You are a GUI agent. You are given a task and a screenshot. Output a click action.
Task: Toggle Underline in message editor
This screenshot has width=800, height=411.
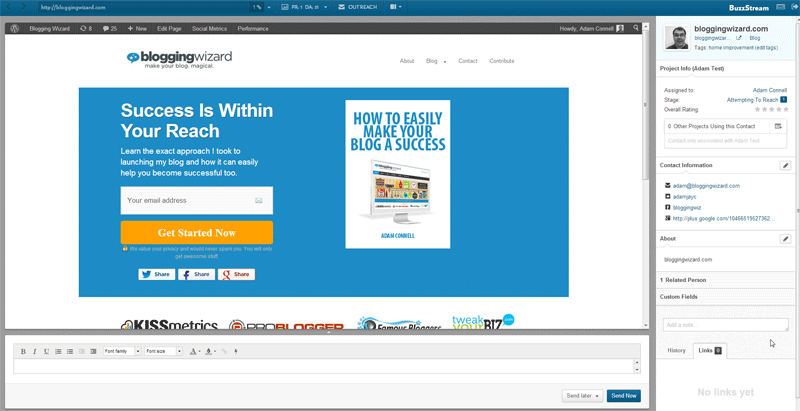[x=46, y=351]
